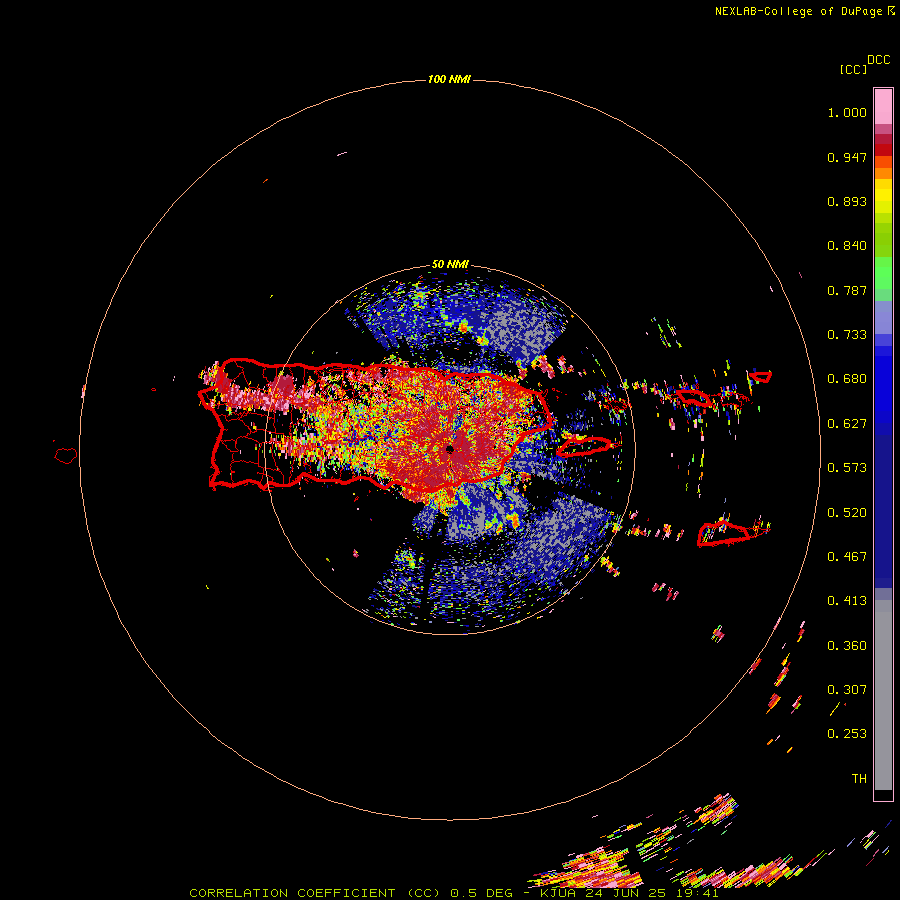Click the small Mona Island outline far west
The height and width of the screenshot is (900, 900).
pyautogui.click(x=66, y=455)
